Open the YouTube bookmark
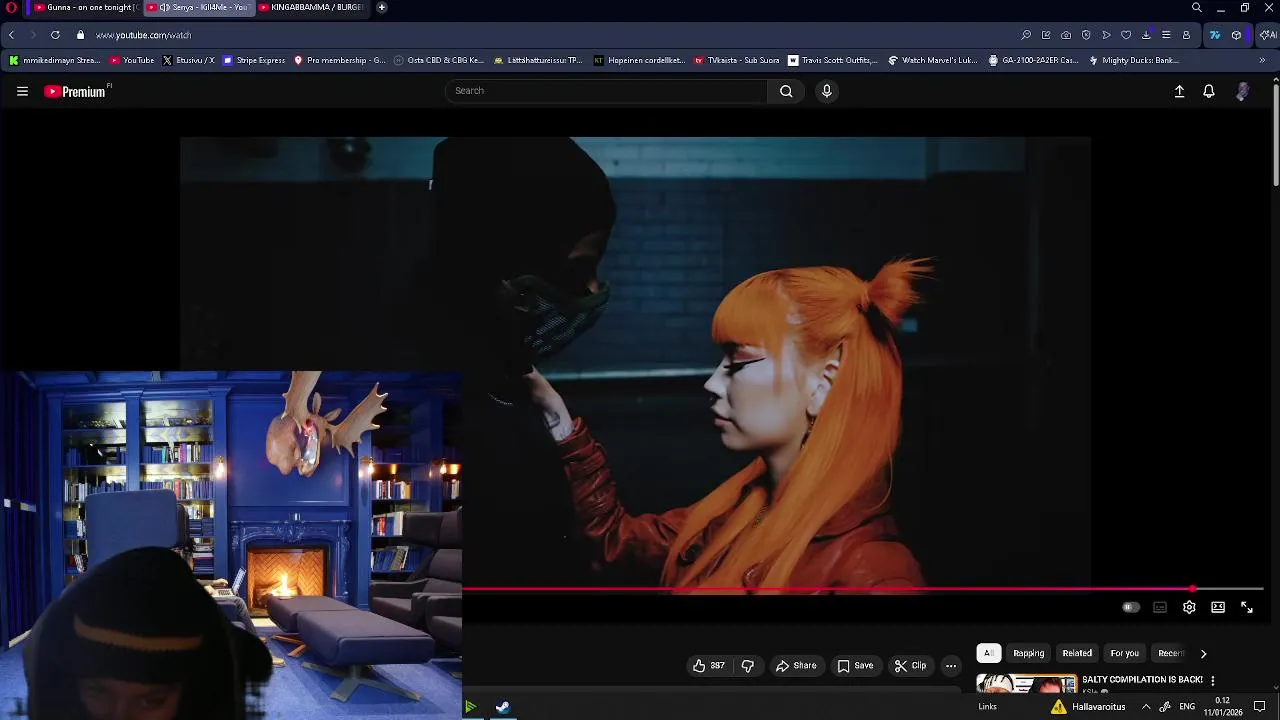 [132, 60]
